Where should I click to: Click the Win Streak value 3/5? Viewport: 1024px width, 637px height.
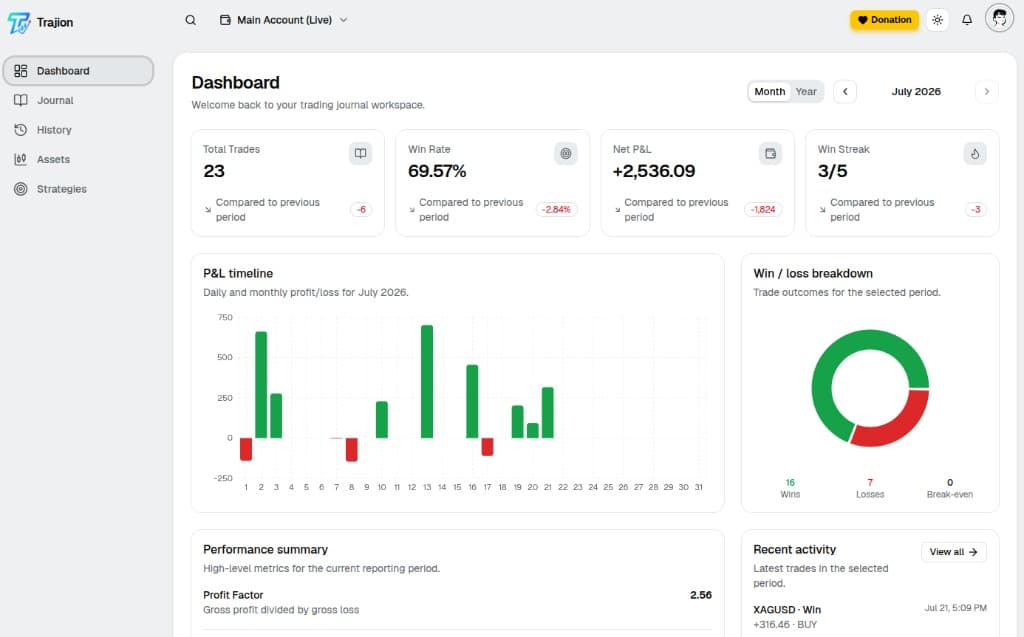[x=833, y=171]
